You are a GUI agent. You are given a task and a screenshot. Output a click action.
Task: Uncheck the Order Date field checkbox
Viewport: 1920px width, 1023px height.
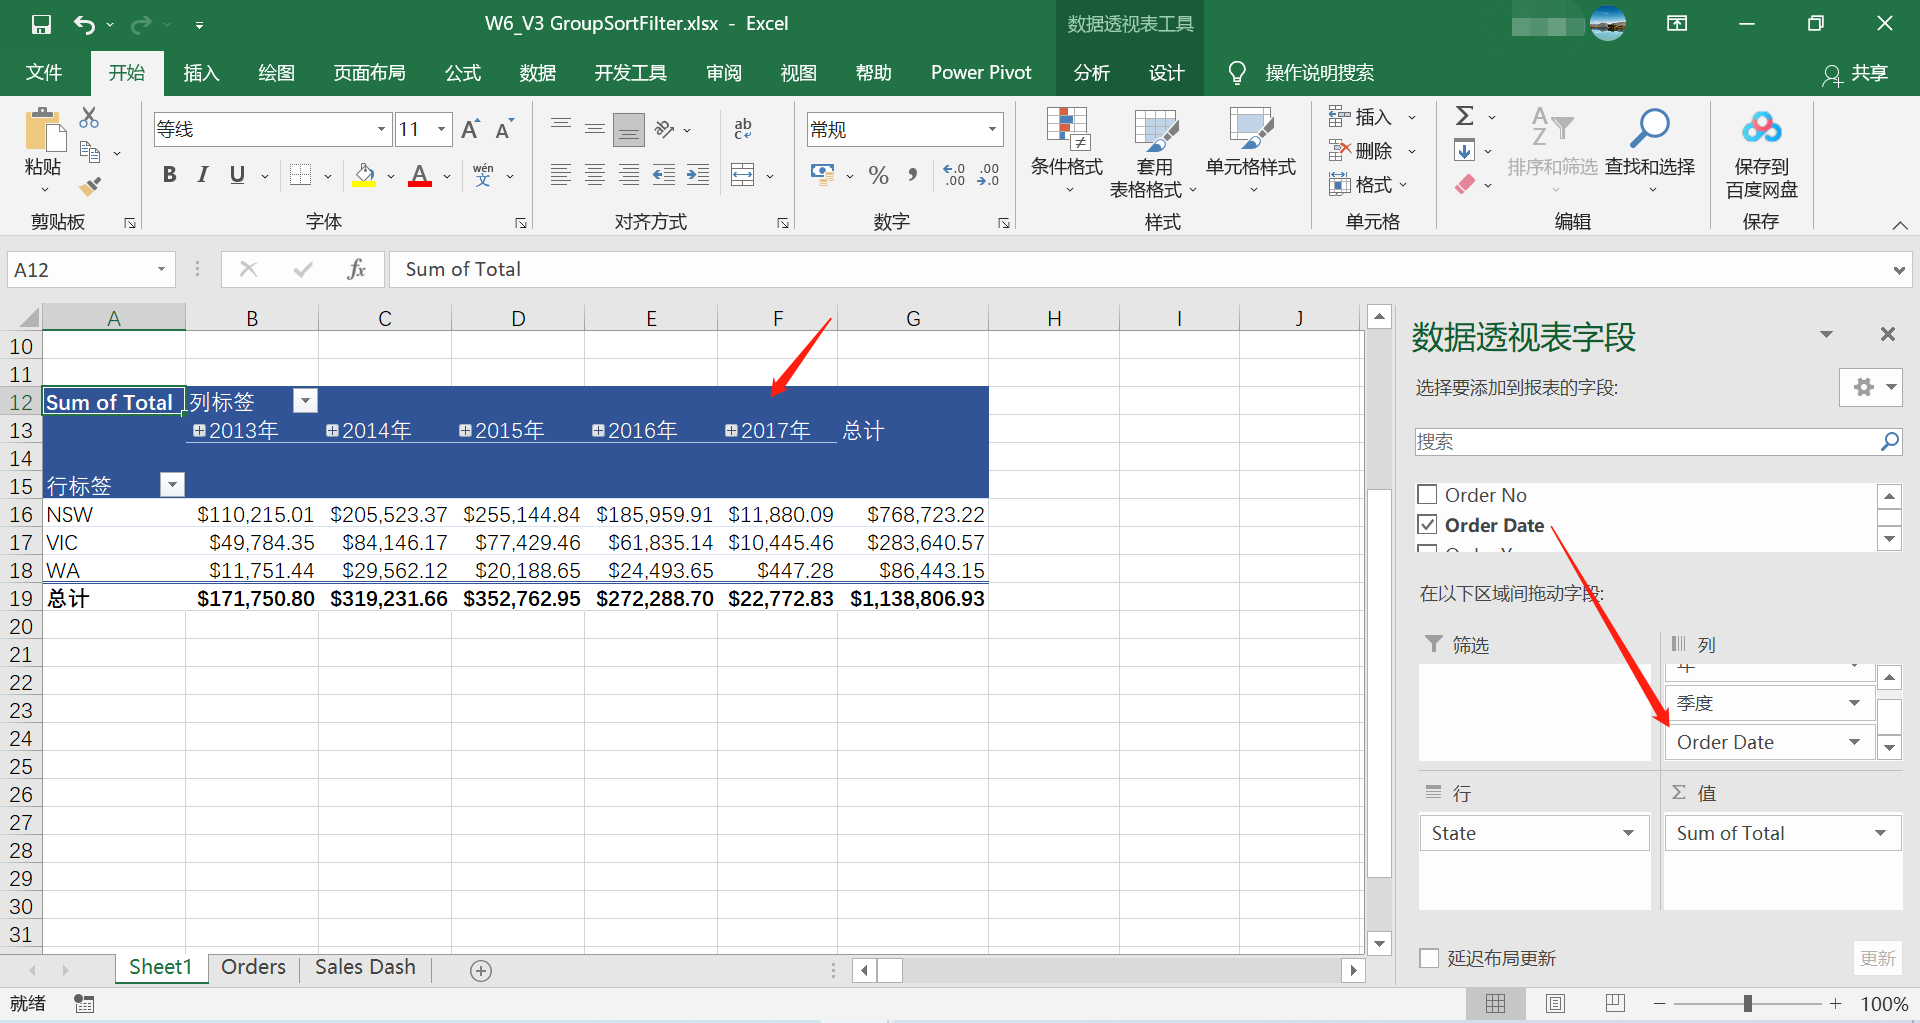coord(1428,524)
